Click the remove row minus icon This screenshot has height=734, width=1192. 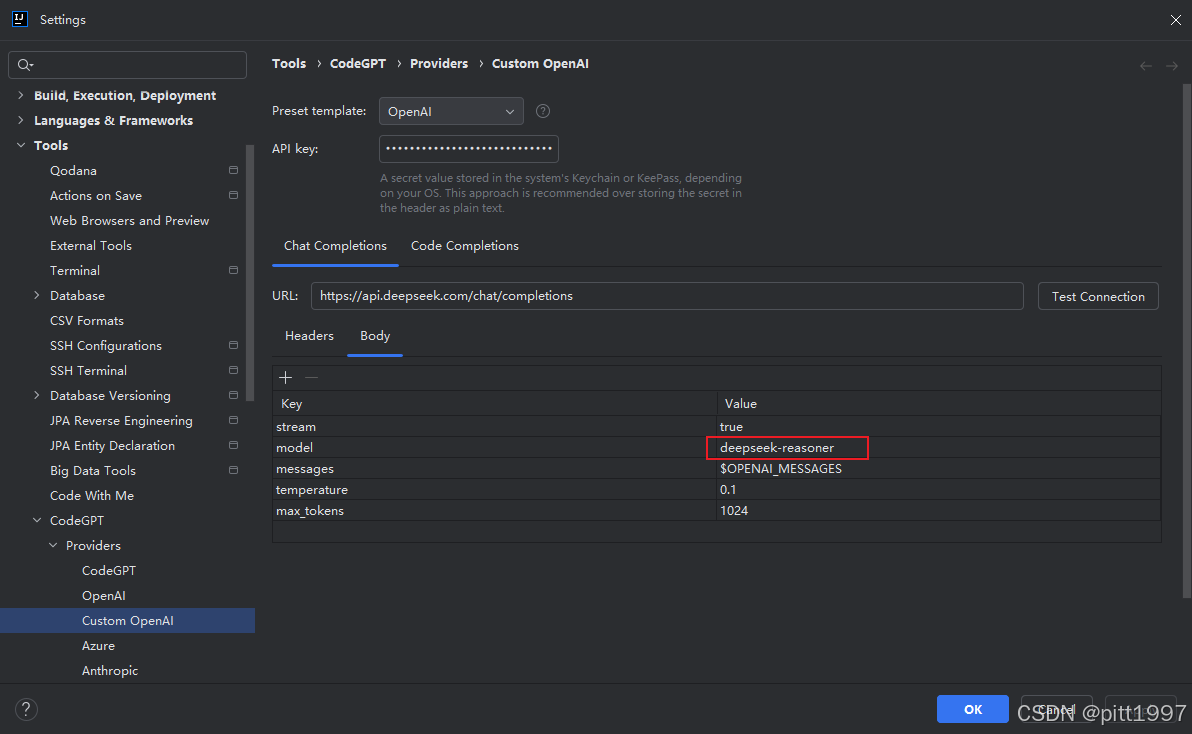[312, 378]
